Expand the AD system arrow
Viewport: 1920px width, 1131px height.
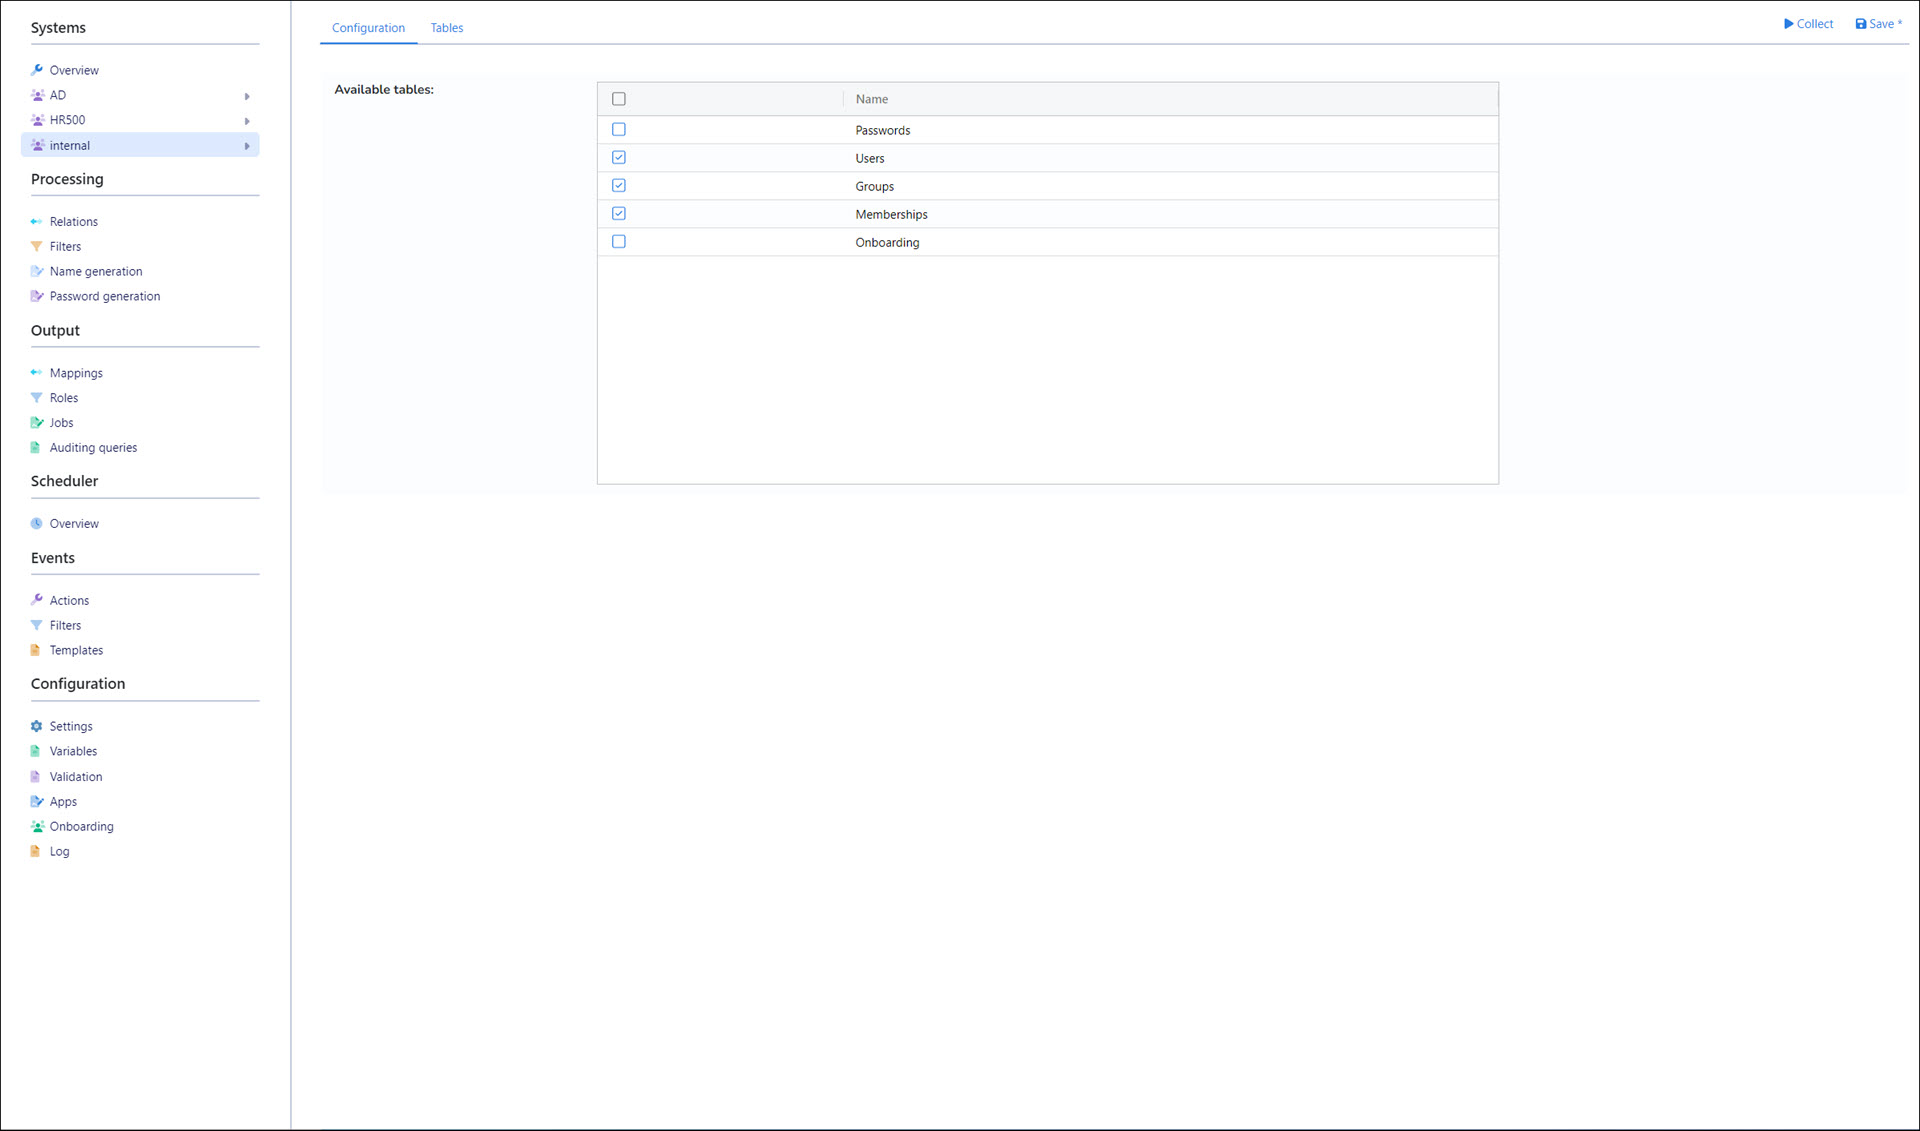[247, 96]
